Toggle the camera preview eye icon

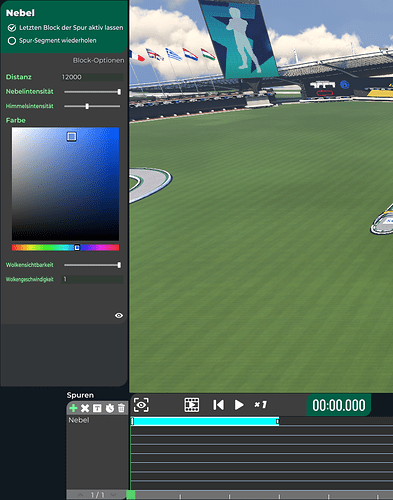(x=141, y=405)
